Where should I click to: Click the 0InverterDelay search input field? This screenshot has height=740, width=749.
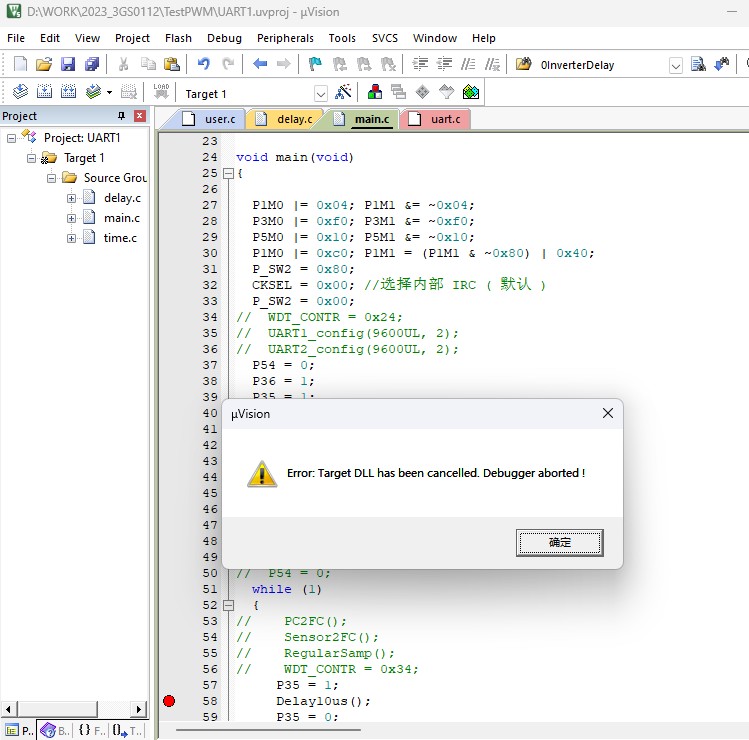[602, 65]
